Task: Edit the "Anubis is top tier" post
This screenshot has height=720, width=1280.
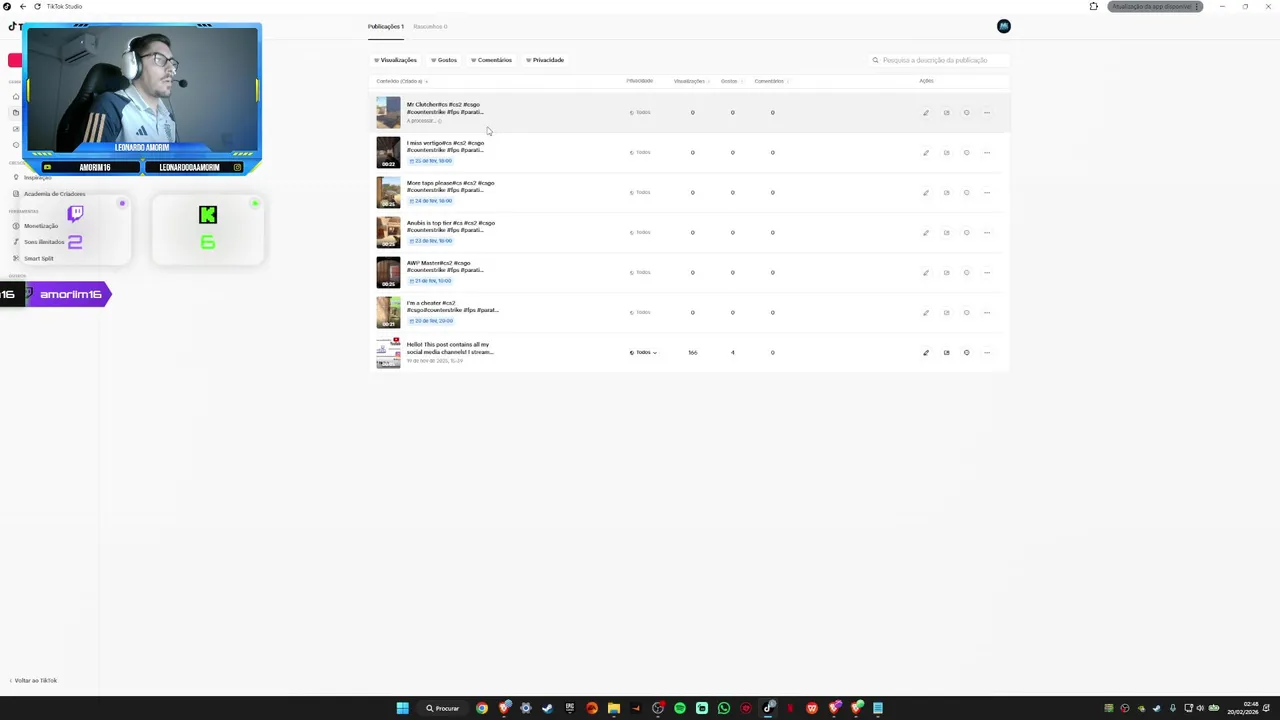Action: (926, 233)
